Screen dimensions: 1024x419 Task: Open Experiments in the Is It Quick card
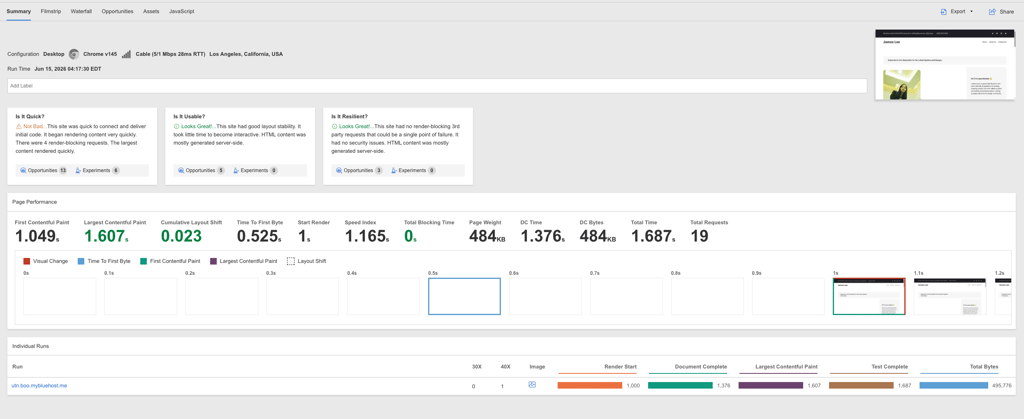[x=97, y=170]
